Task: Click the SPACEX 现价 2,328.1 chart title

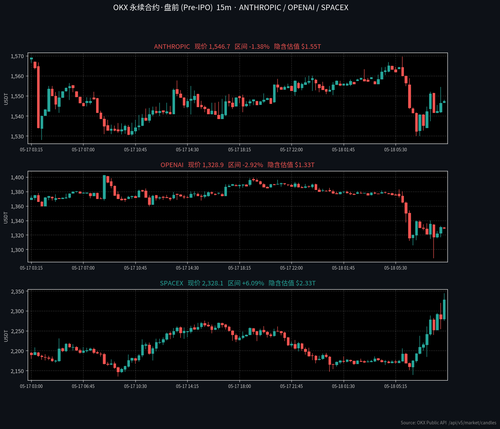Action: click(237, 283)
